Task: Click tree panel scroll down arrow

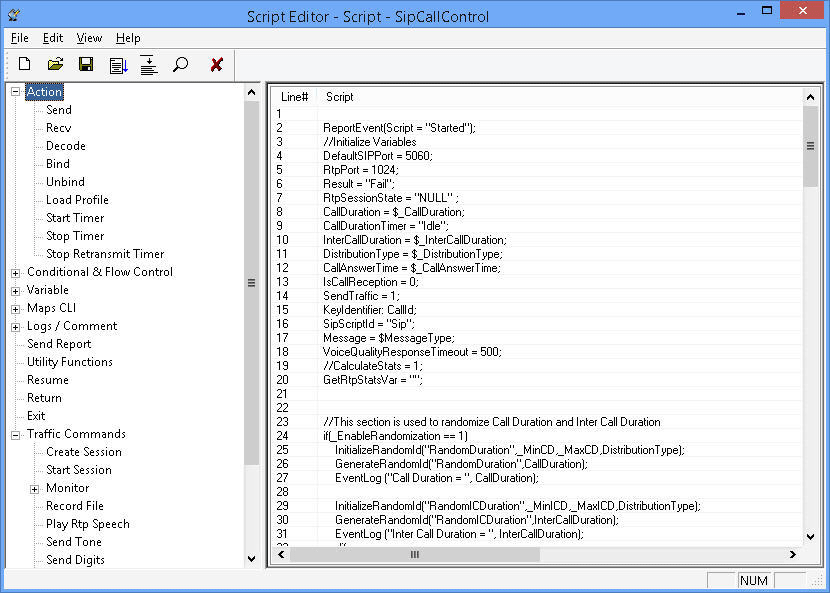Action: click(251, 559)
